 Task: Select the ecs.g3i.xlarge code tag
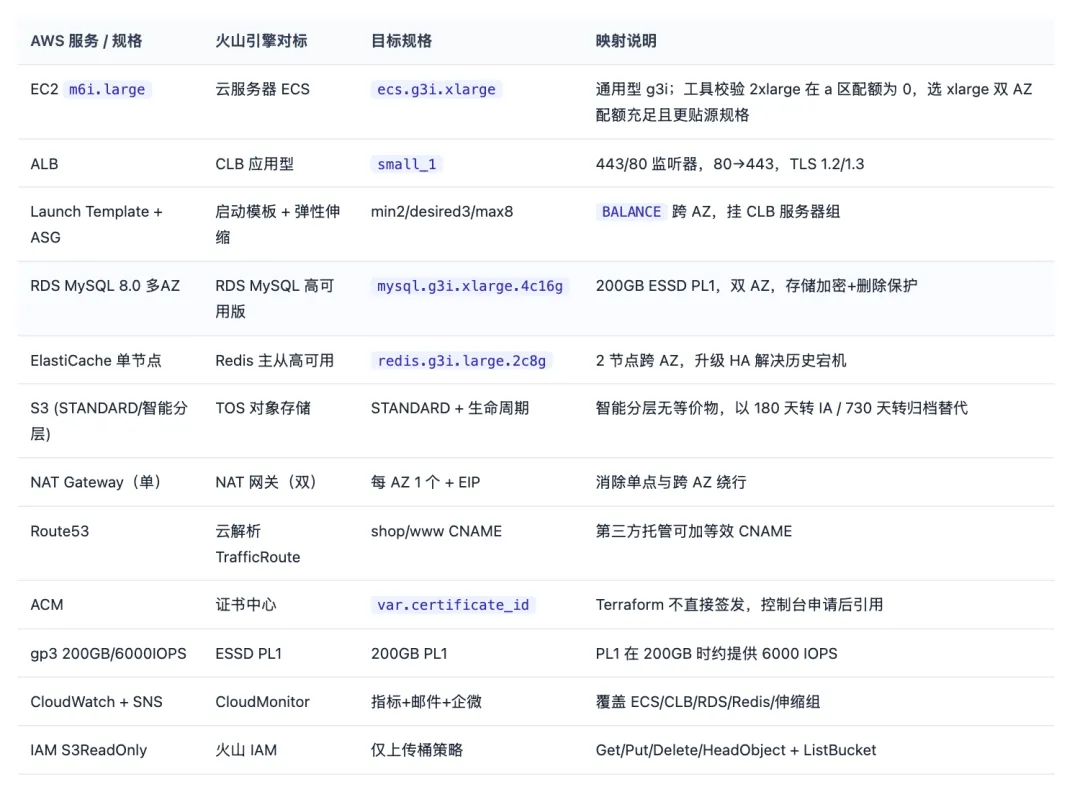[x=436, y=90]
